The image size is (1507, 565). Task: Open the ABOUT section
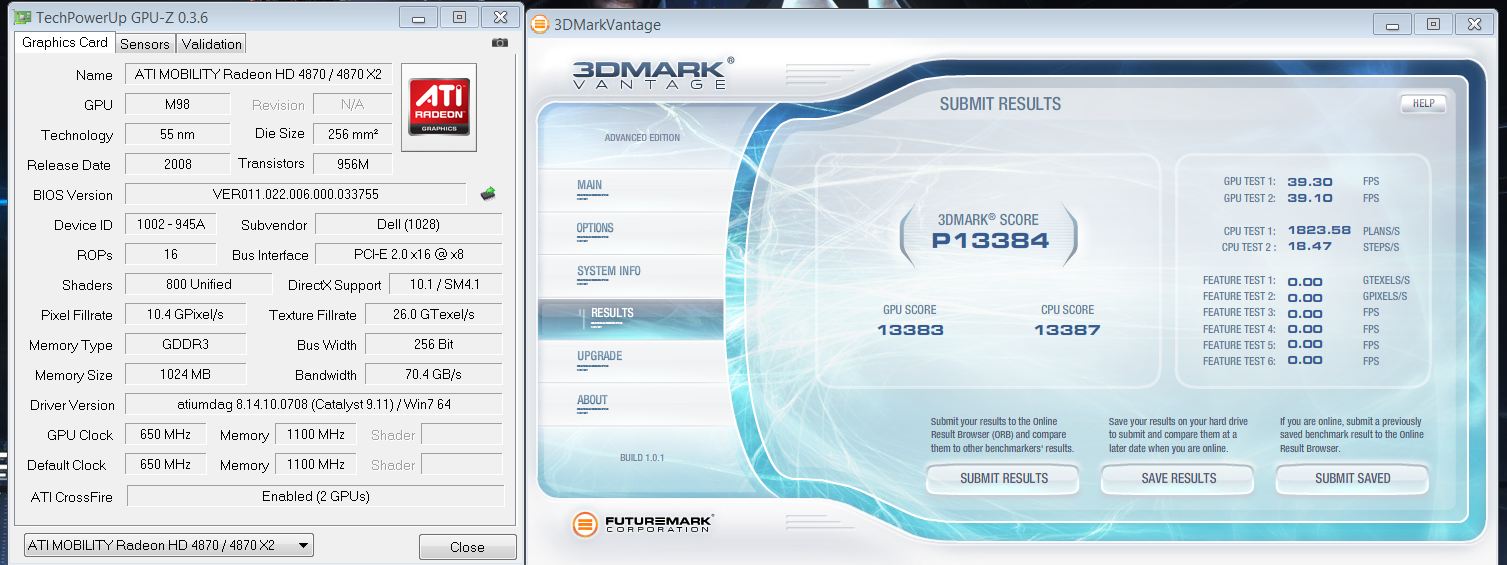coord(592,400)
